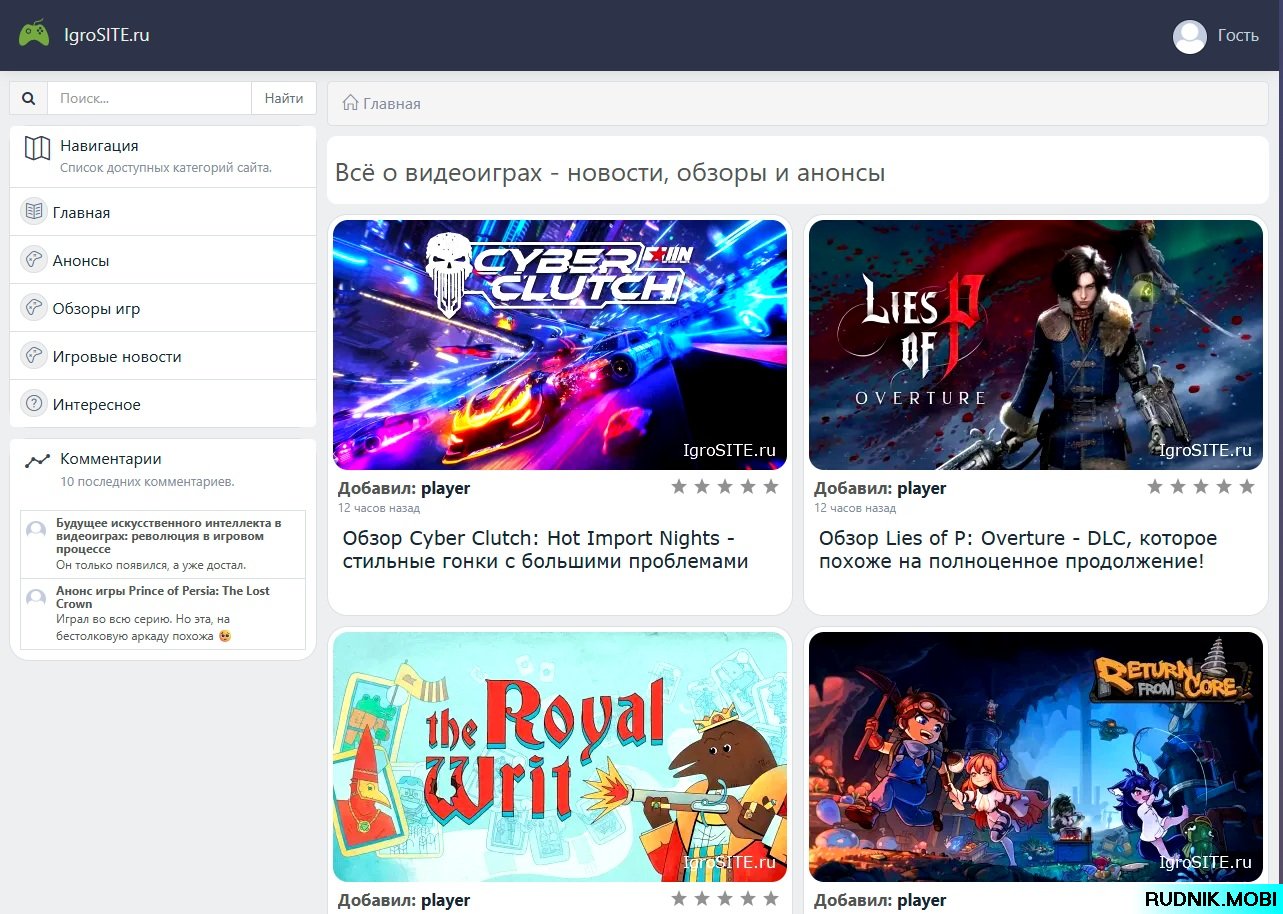Open the Return From Core cover image

(x=1036, y=757)
